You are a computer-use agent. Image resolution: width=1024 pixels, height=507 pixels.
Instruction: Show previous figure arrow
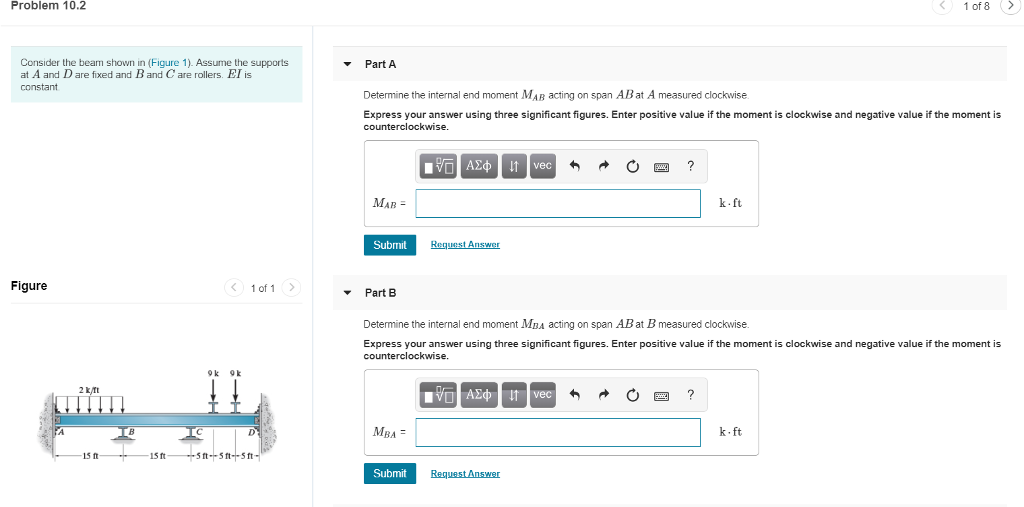click(x=234, y=287)
